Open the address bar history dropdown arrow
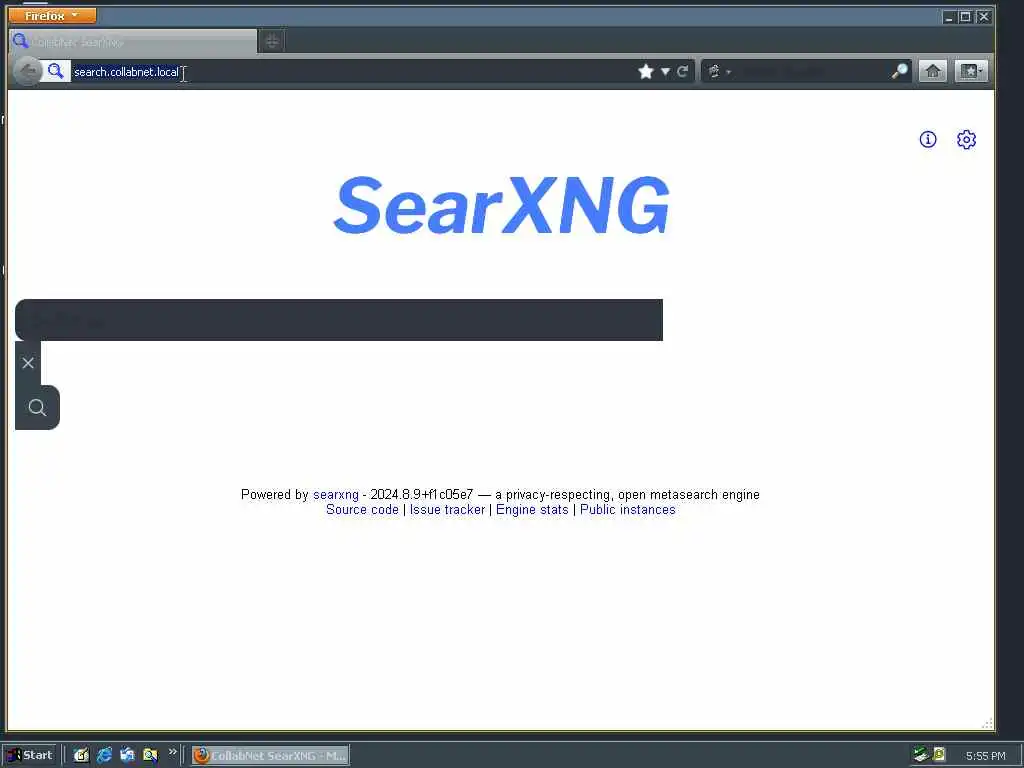 tap(665, 72)
